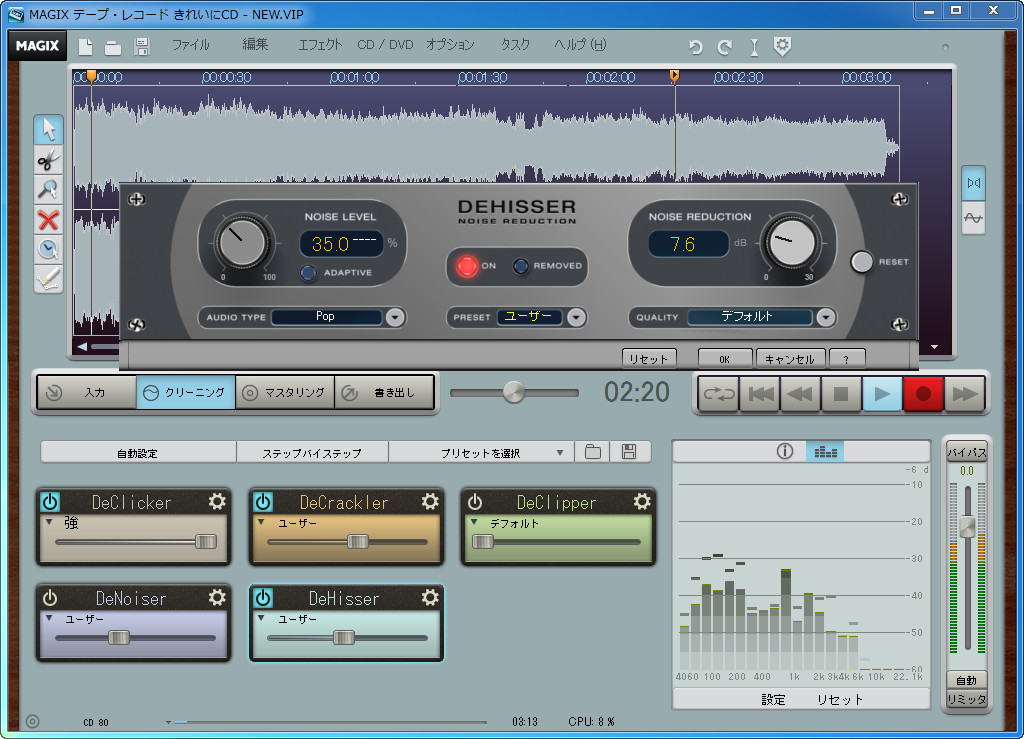
Task: Save preset with floppy icon
Action: click(629, 452)
